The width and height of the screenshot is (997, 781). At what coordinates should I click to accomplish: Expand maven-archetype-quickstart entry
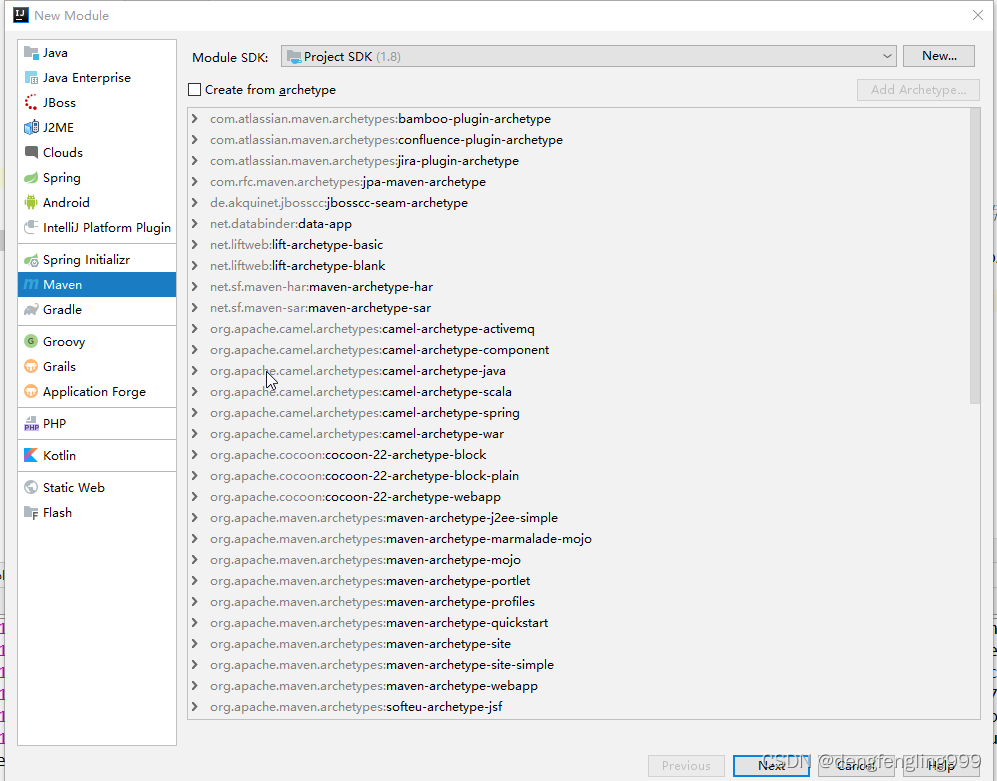(x=195, y=623)
